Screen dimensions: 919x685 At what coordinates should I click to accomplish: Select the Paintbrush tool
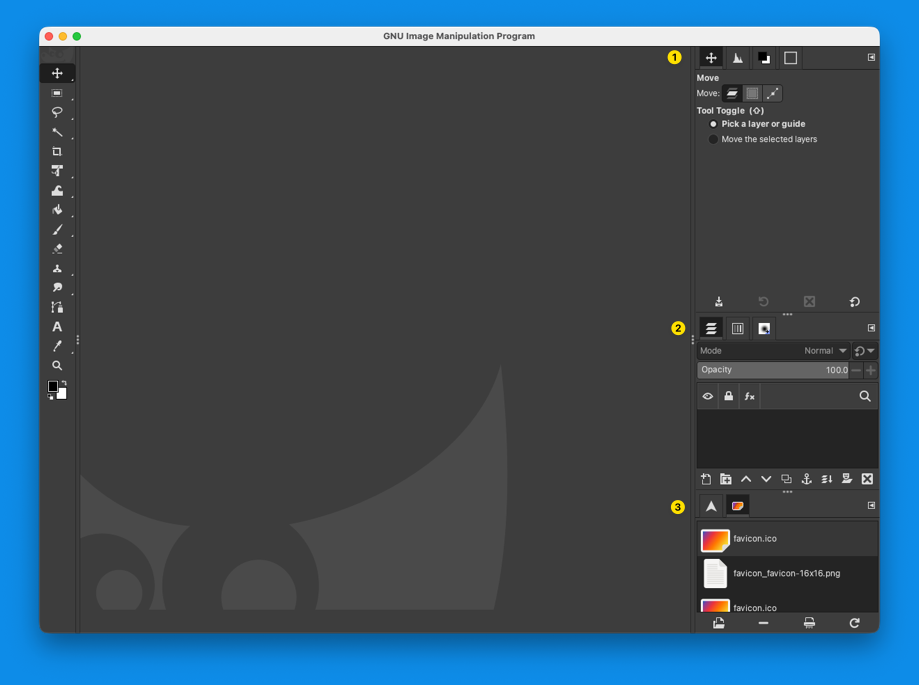pos(57,229)
